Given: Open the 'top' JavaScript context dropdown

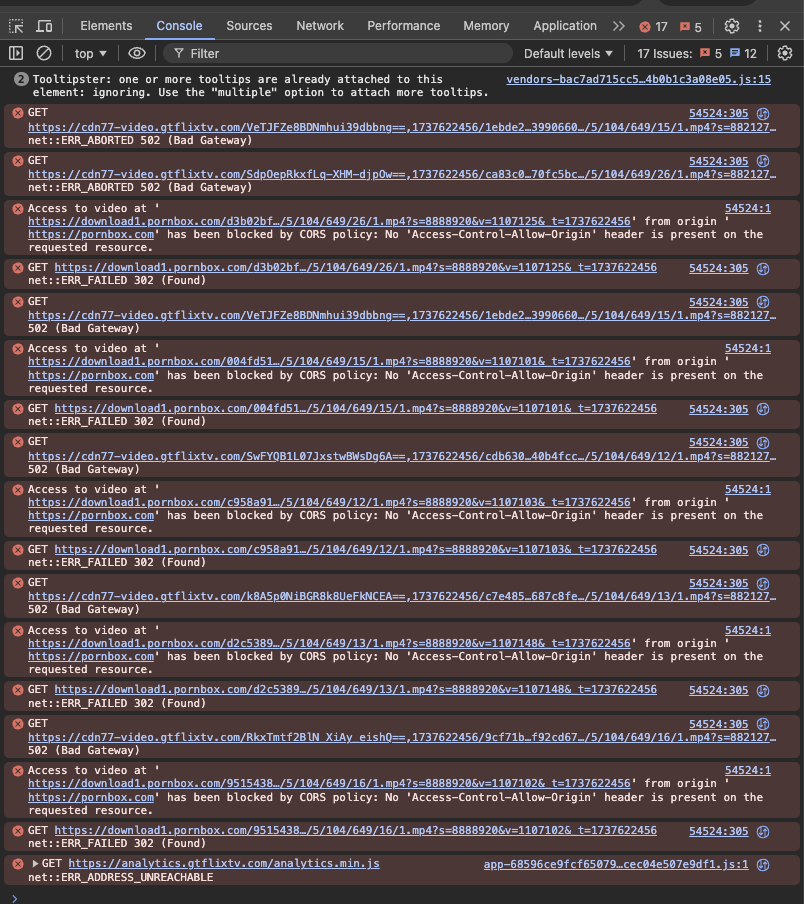Looking at the screenshot, I should 90,53.
